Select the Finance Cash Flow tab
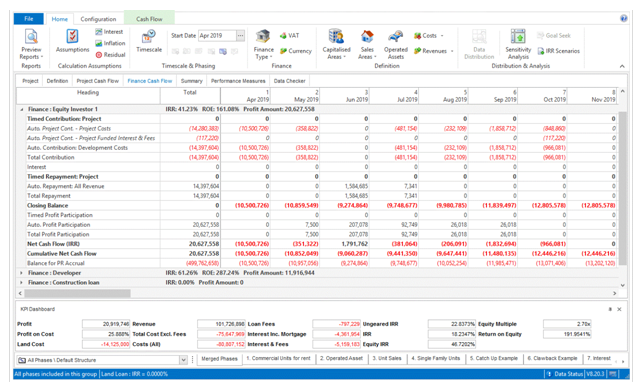The image size is (639, 389). tap(150, 81)
